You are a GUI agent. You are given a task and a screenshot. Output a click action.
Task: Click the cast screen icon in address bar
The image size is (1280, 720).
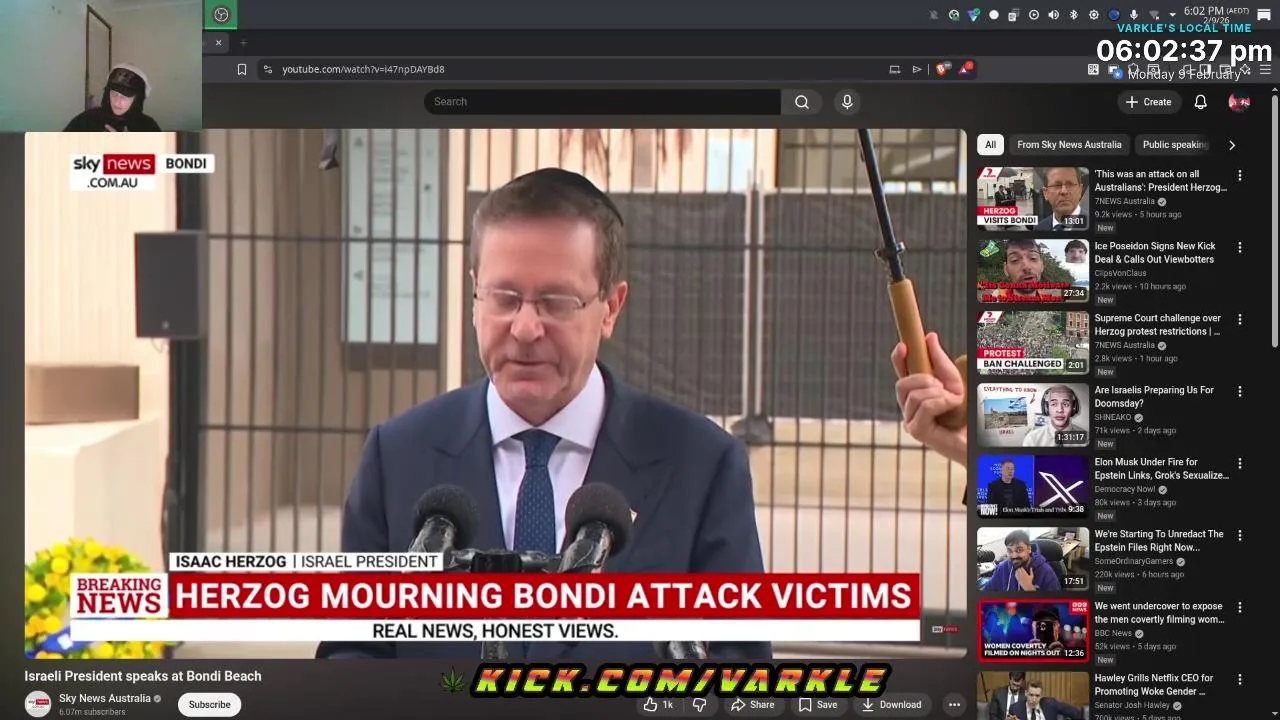[x=894, y=69]
